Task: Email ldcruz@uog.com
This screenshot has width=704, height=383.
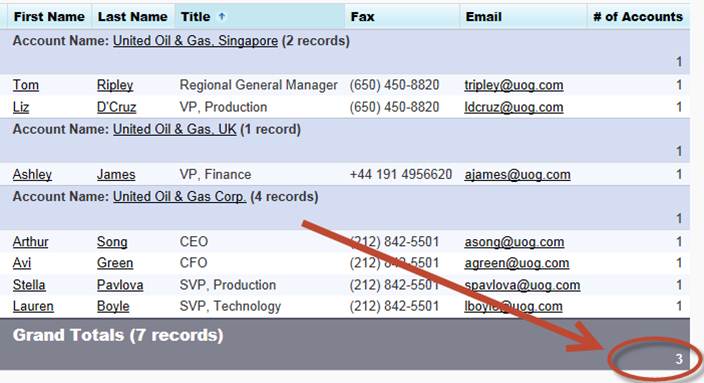Action: [x=514, y=107]
